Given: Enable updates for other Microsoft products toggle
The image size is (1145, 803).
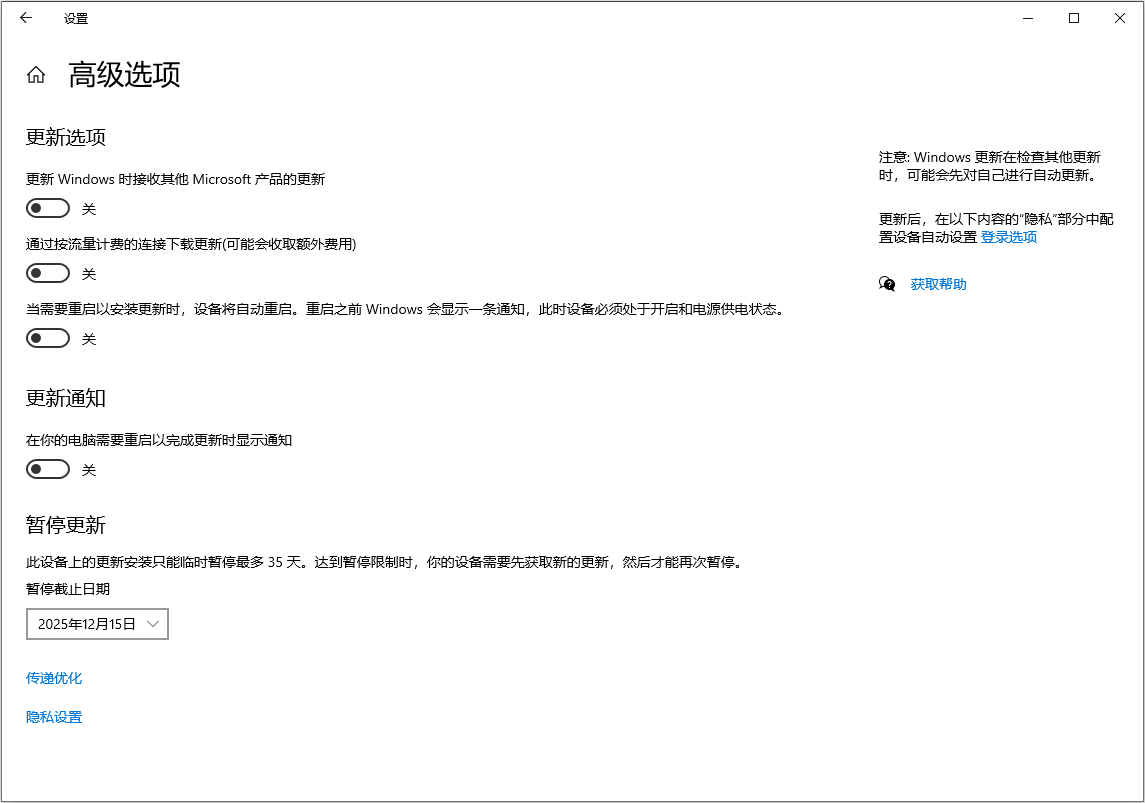Looking at the screenshot, I should click(48, 208).
